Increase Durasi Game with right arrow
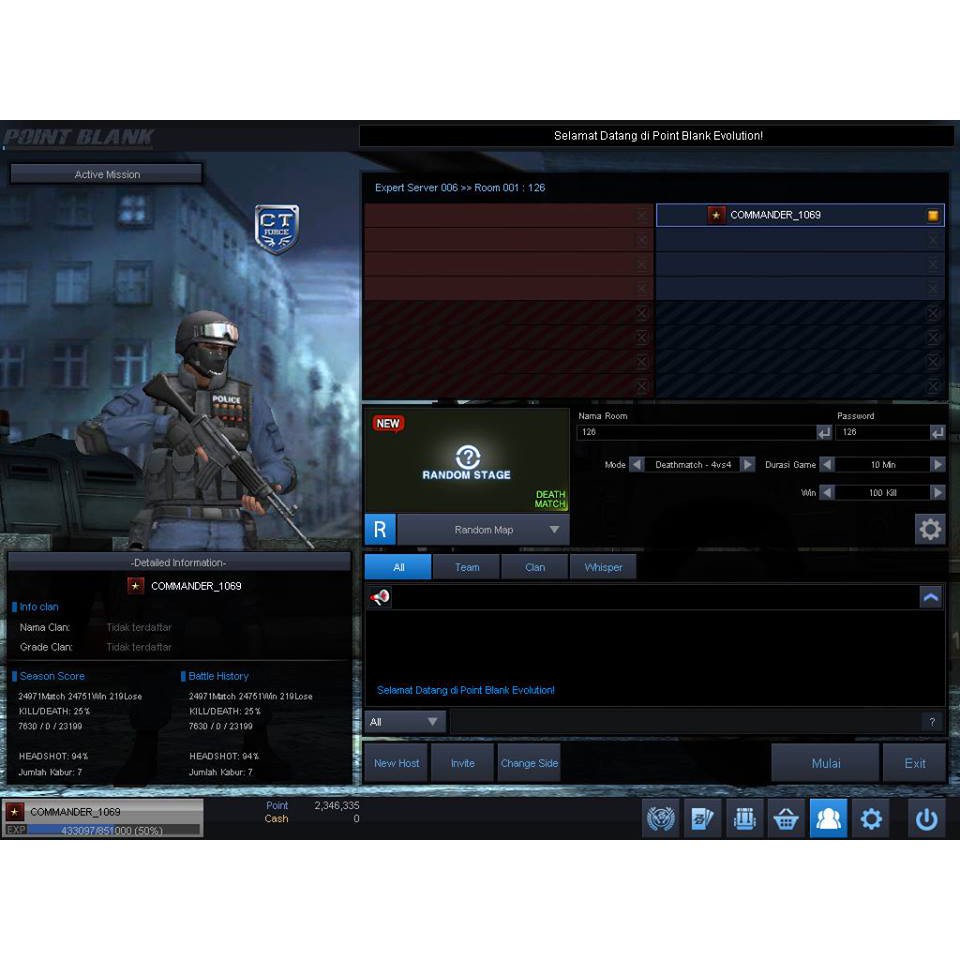This screenshot has height=960, width=960. [937, 465]
